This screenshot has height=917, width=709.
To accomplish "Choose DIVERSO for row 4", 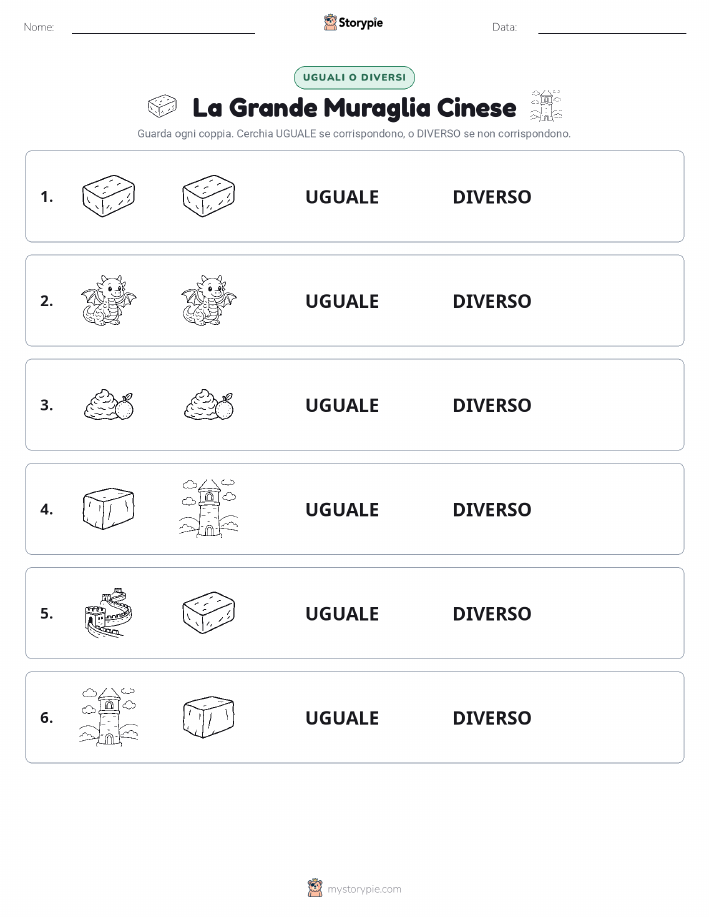I will pyautogui.click(x=492, y=509).
